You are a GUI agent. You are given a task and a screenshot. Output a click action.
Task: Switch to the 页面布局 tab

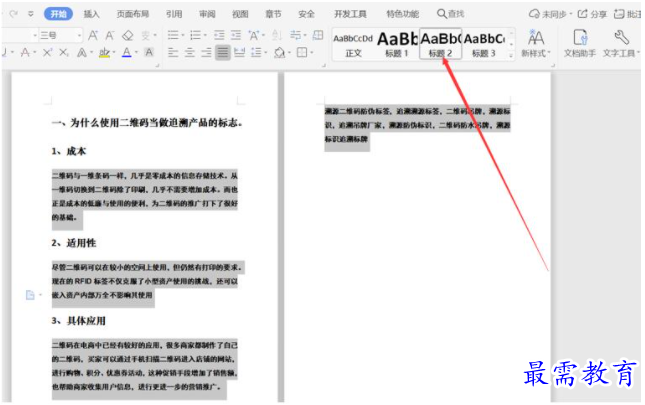point(132,14)
